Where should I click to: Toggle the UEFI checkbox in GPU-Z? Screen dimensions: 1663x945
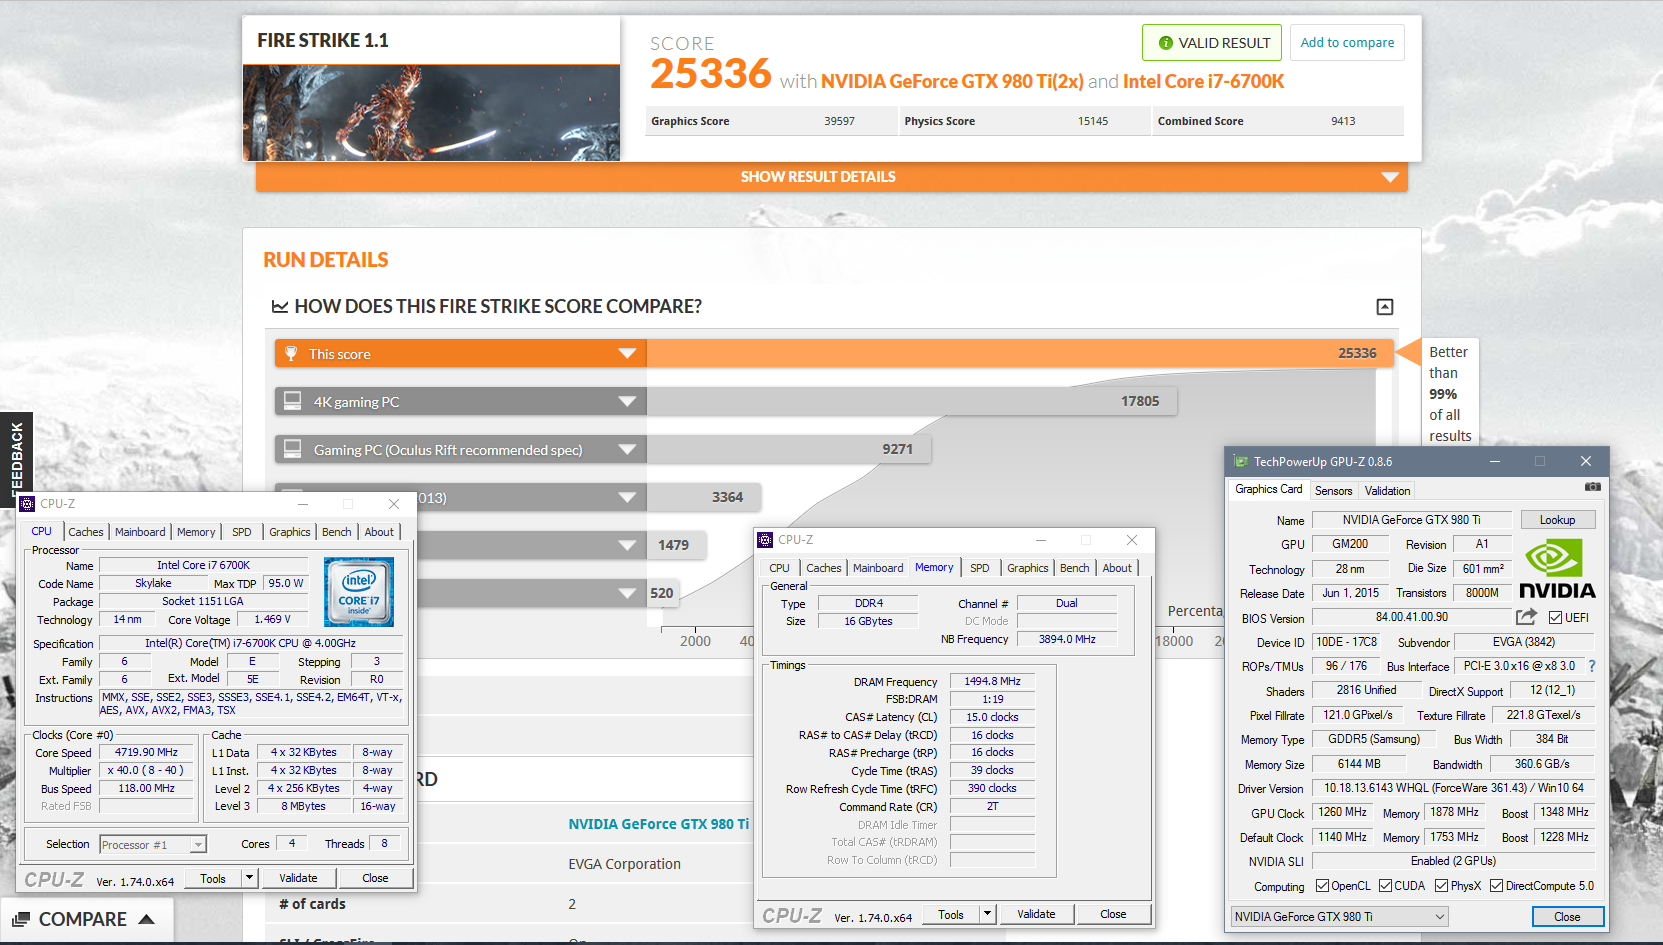point(1555,618)
